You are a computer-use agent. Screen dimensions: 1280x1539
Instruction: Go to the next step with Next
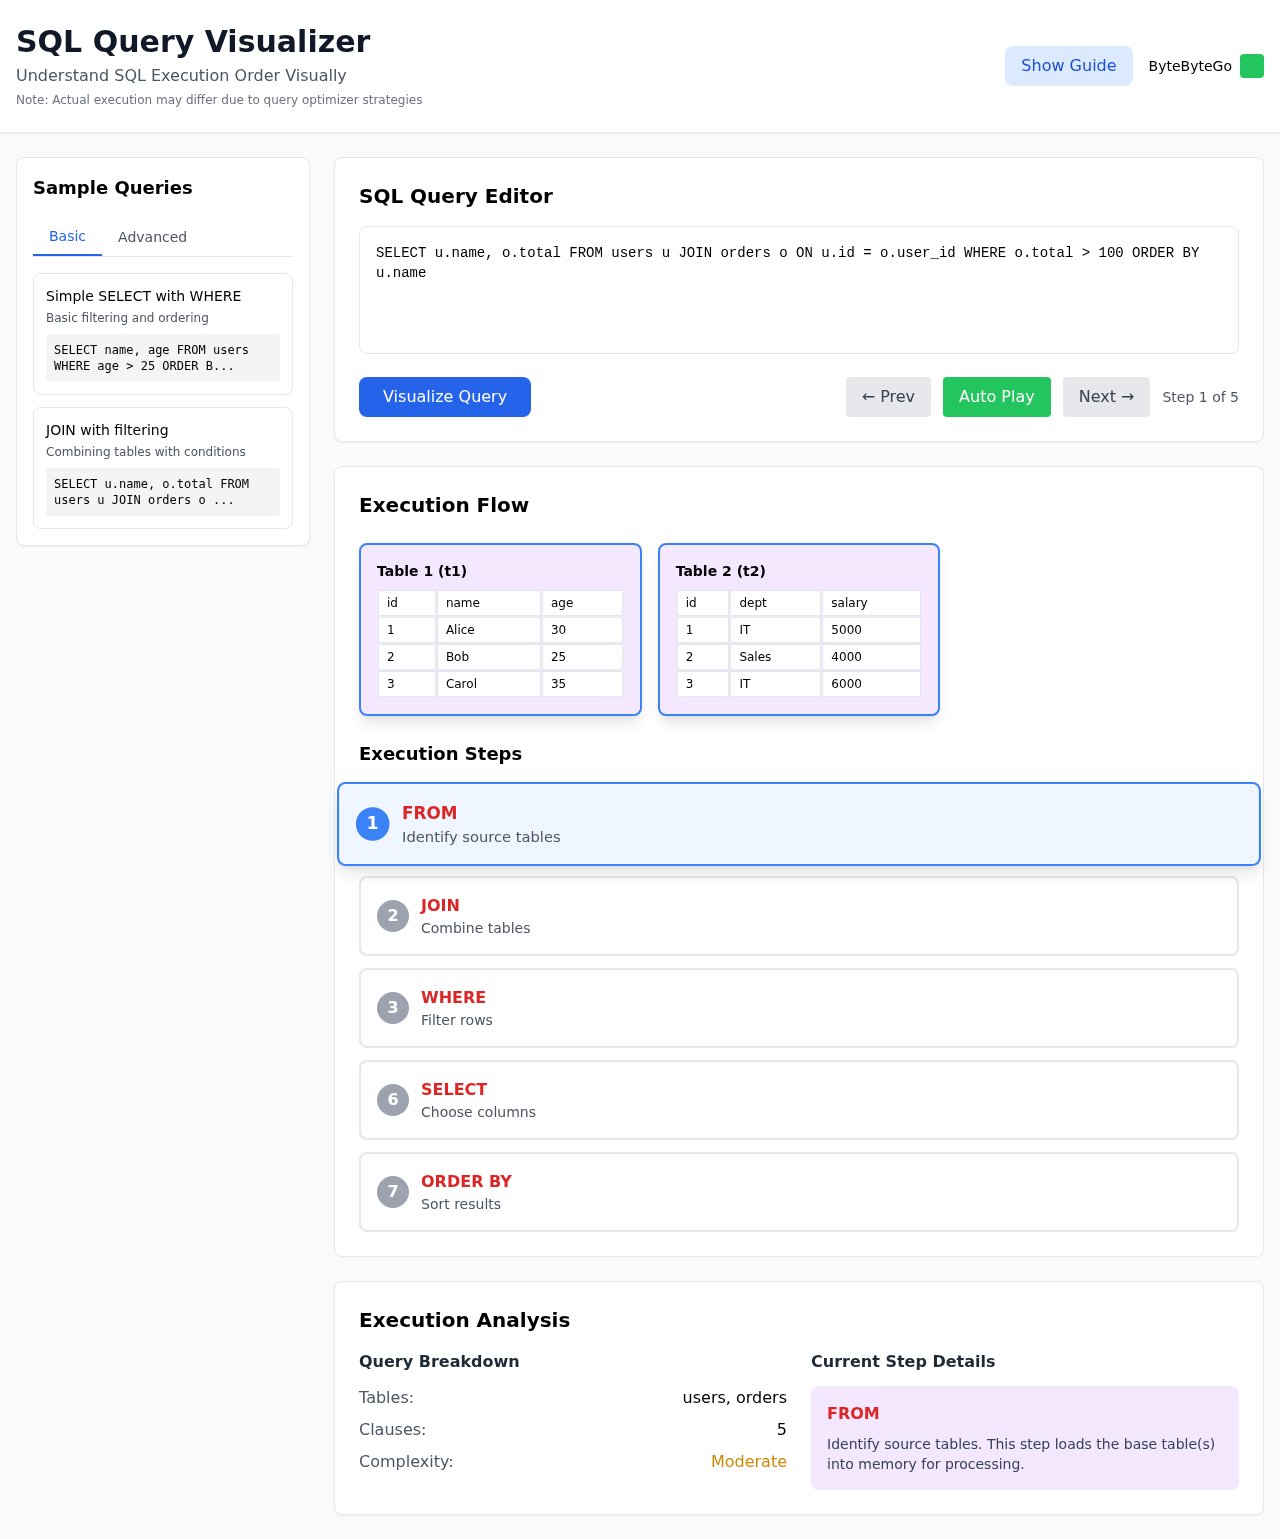coord(1106,397)
